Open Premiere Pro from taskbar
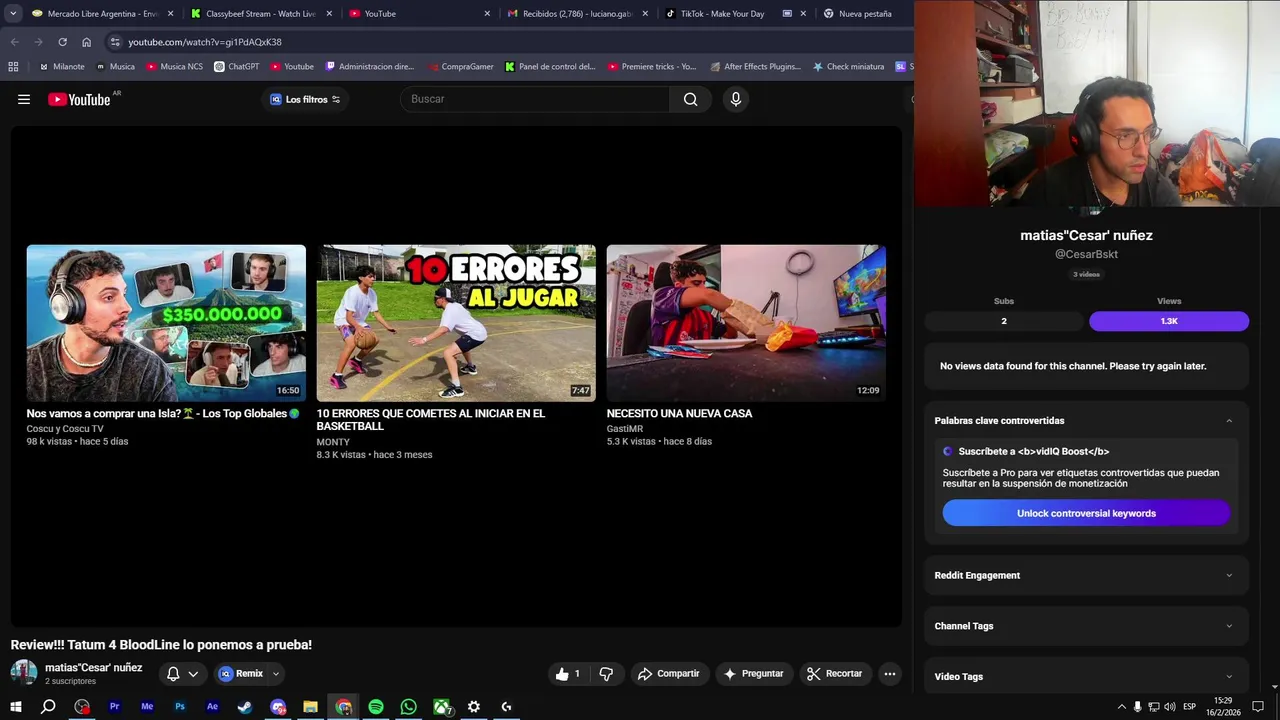 coord(114,707)
